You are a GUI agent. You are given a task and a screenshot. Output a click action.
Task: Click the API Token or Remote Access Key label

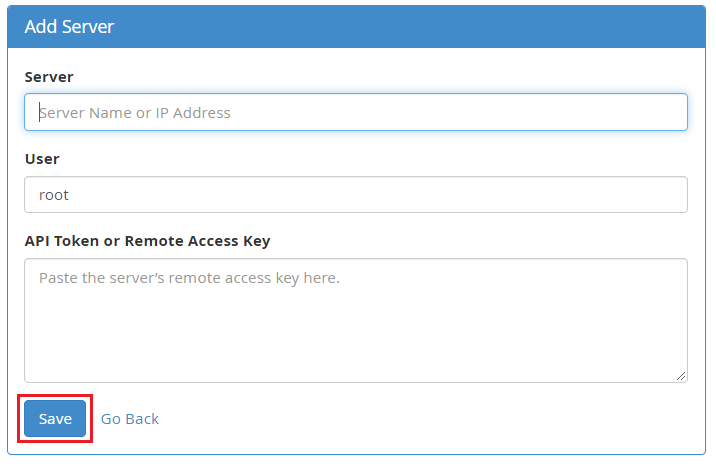pos(147,241)
